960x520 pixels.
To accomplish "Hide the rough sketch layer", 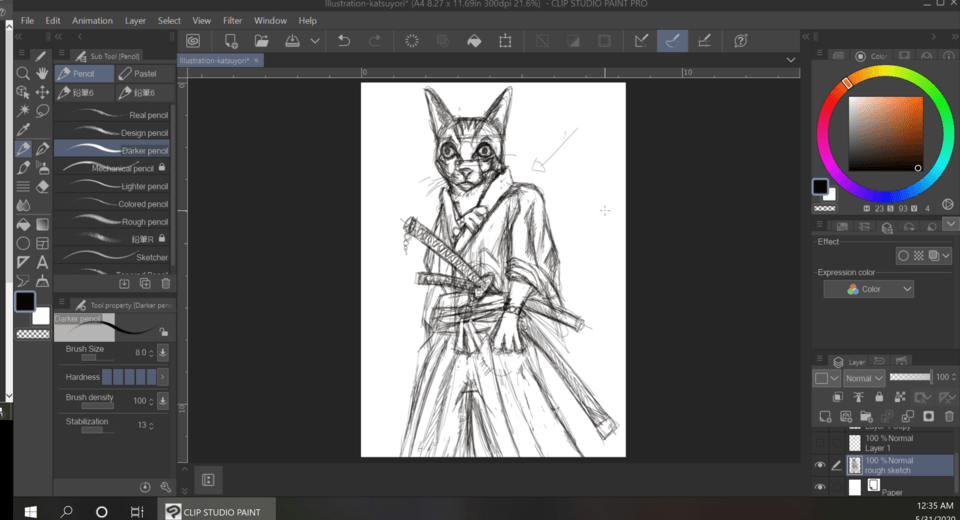I will (820, 465).
